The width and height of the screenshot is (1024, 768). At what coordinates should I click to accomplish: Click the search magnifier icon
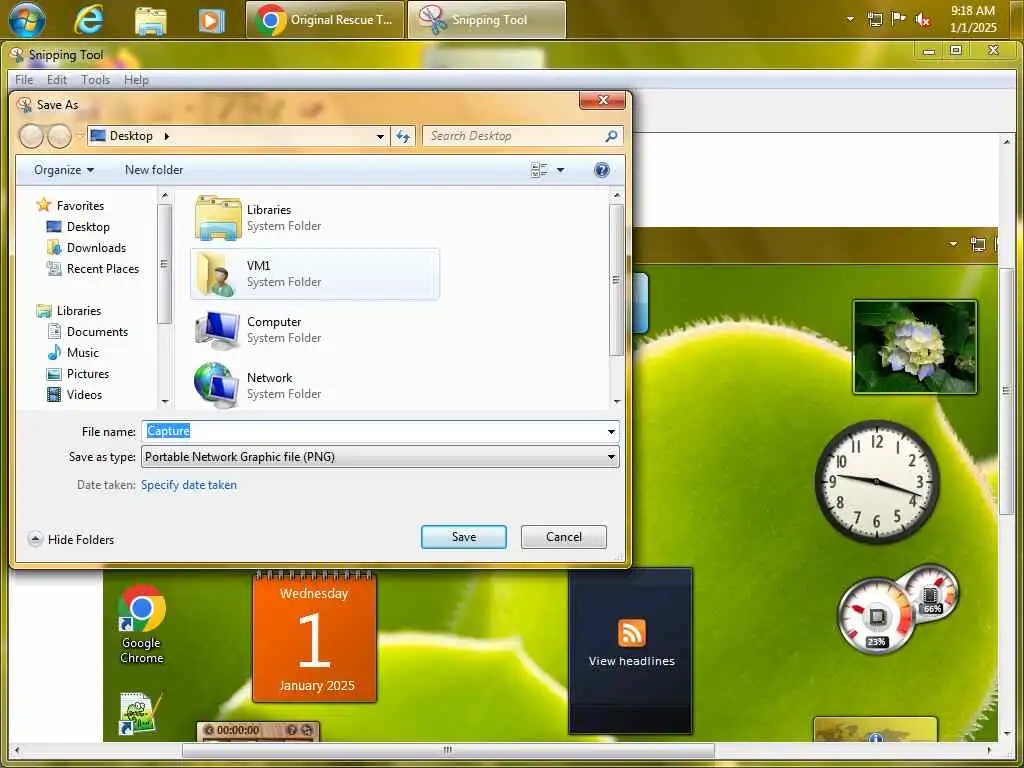click(611, 136)
